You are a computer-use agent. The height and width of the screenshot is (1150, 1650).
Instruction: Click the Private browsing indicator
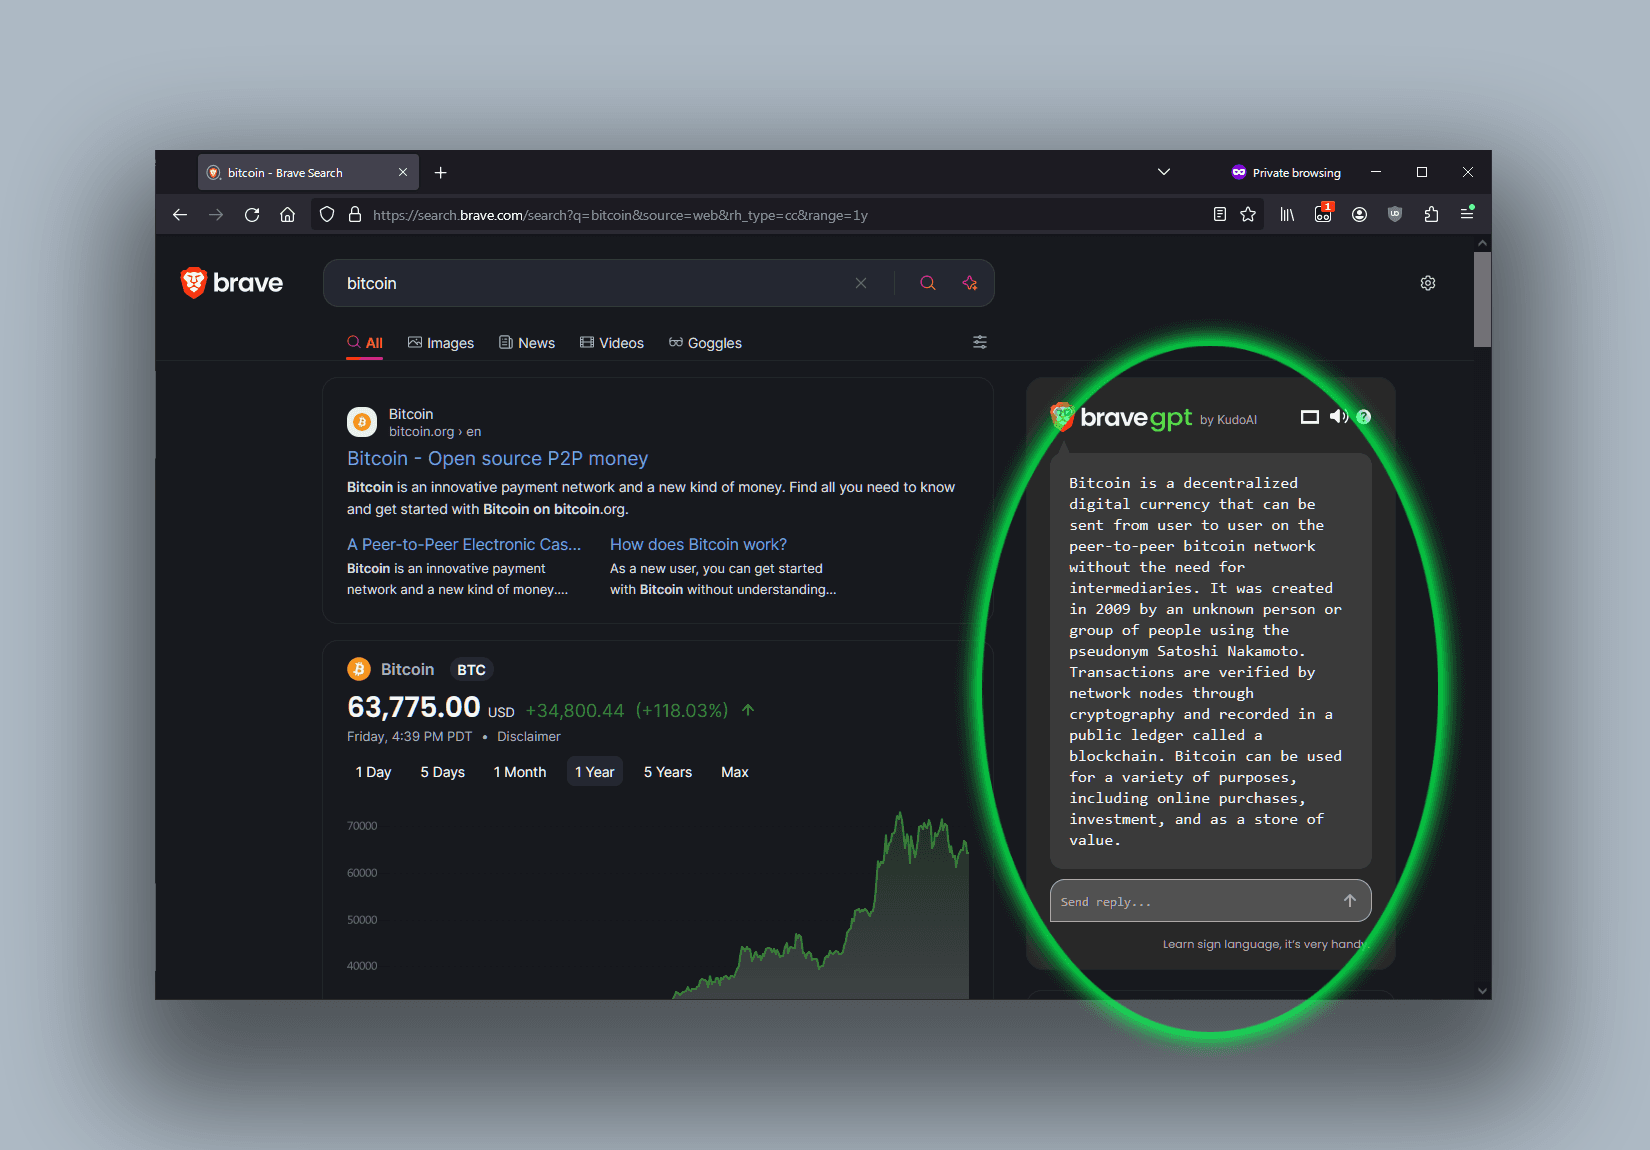tap(1286, 173)
